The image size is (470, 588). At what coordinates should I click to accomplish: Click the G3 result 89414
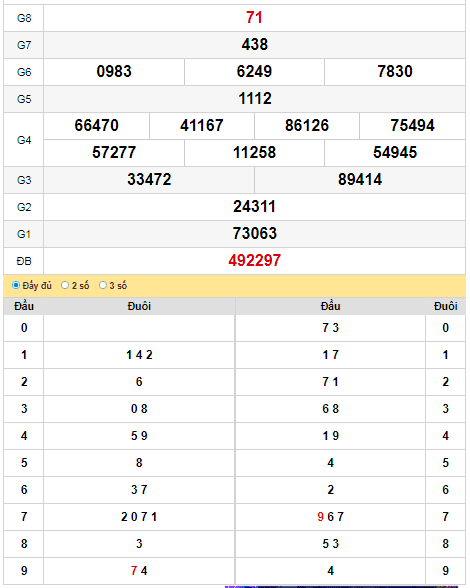click(x=360, y=180)
